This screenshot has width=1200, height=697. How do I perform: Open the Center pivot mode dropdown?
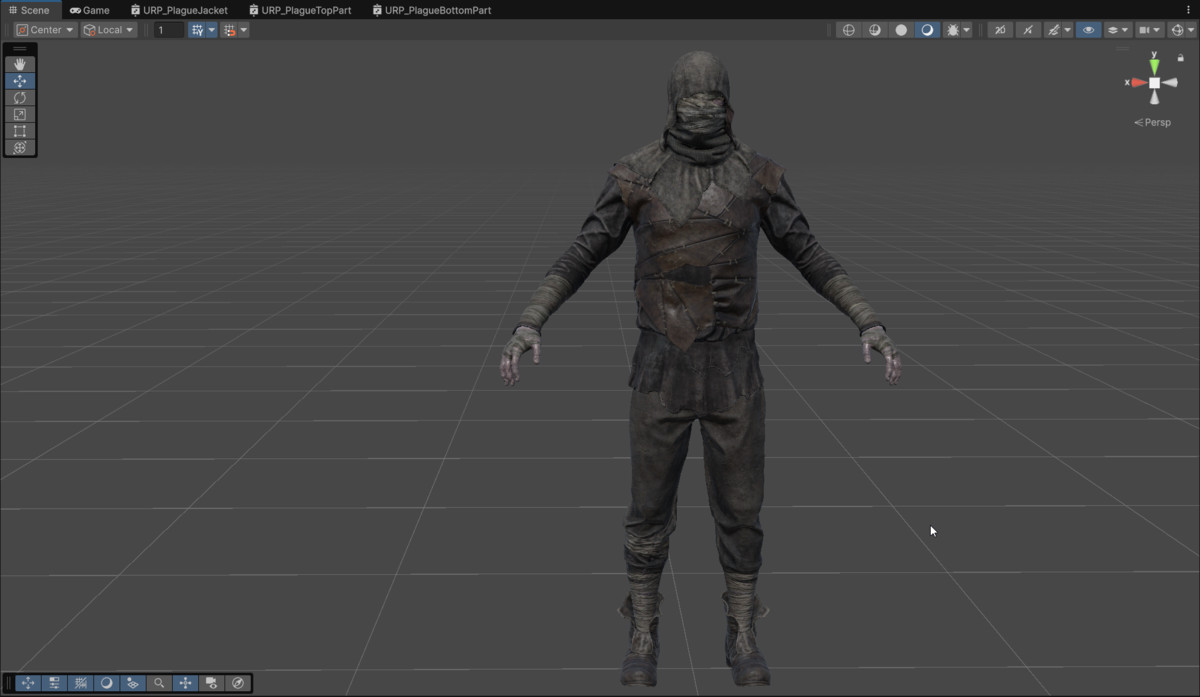pyautogui.click(x=45, y=30)
